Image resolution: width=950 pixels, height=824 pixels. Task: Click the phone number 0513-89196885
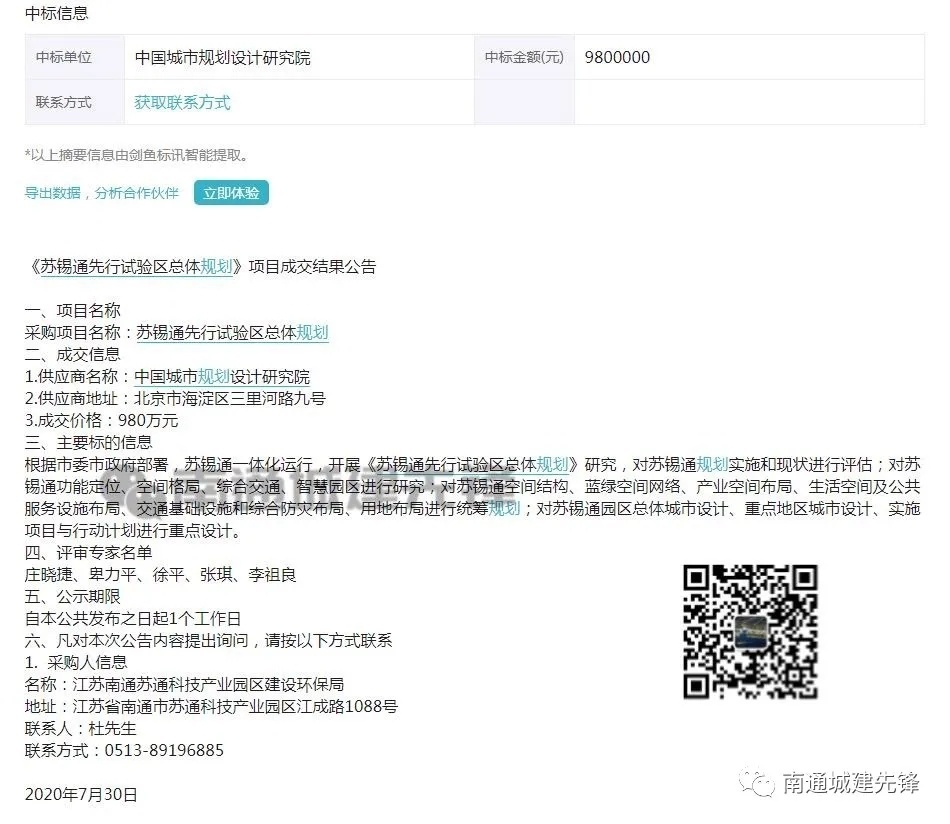point(156,750)
